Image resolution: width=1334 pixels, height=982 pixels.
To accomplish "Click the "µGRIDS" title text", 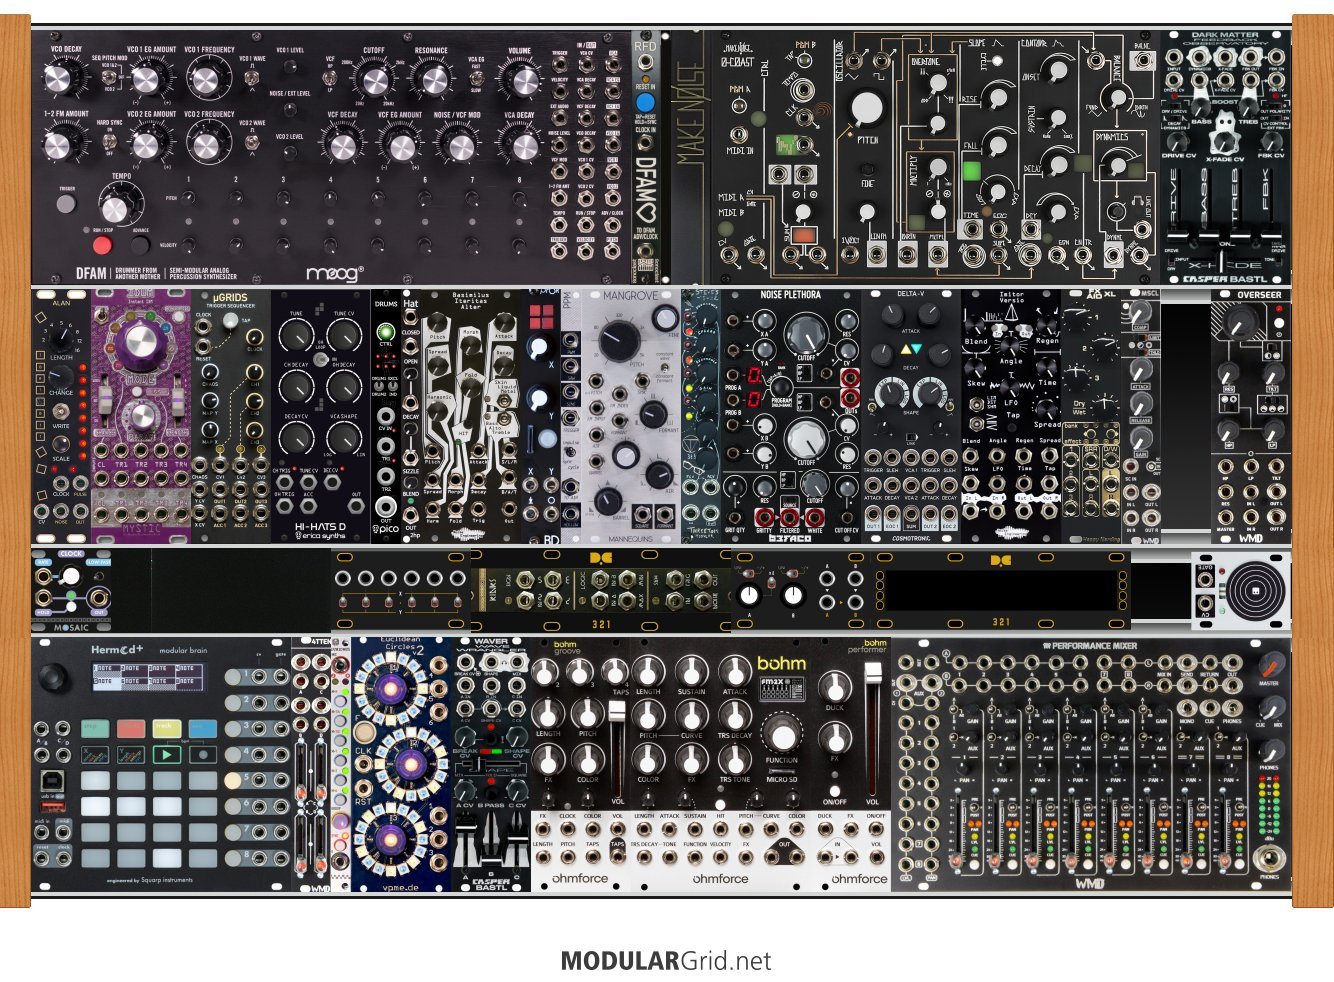I will 229,297.
